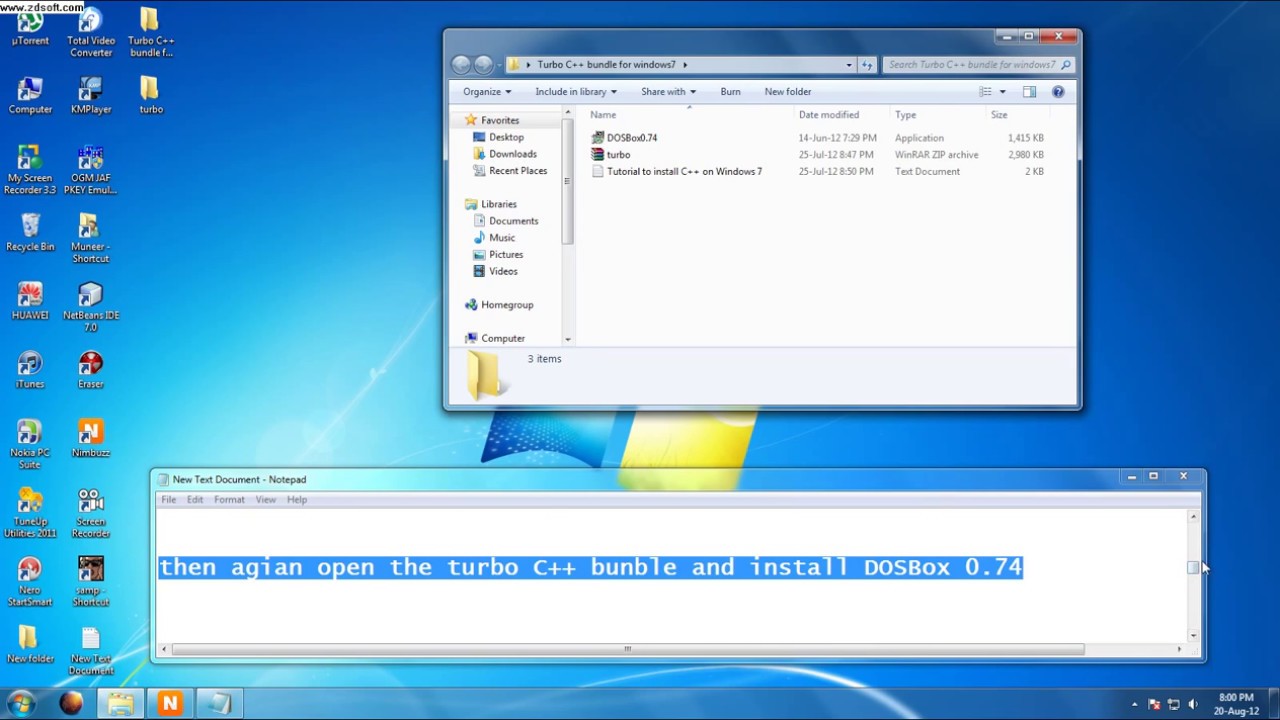Select the HUAWEI desktop icon
1280x720 pixels.
pyautogui.click(x=30, y=301)
